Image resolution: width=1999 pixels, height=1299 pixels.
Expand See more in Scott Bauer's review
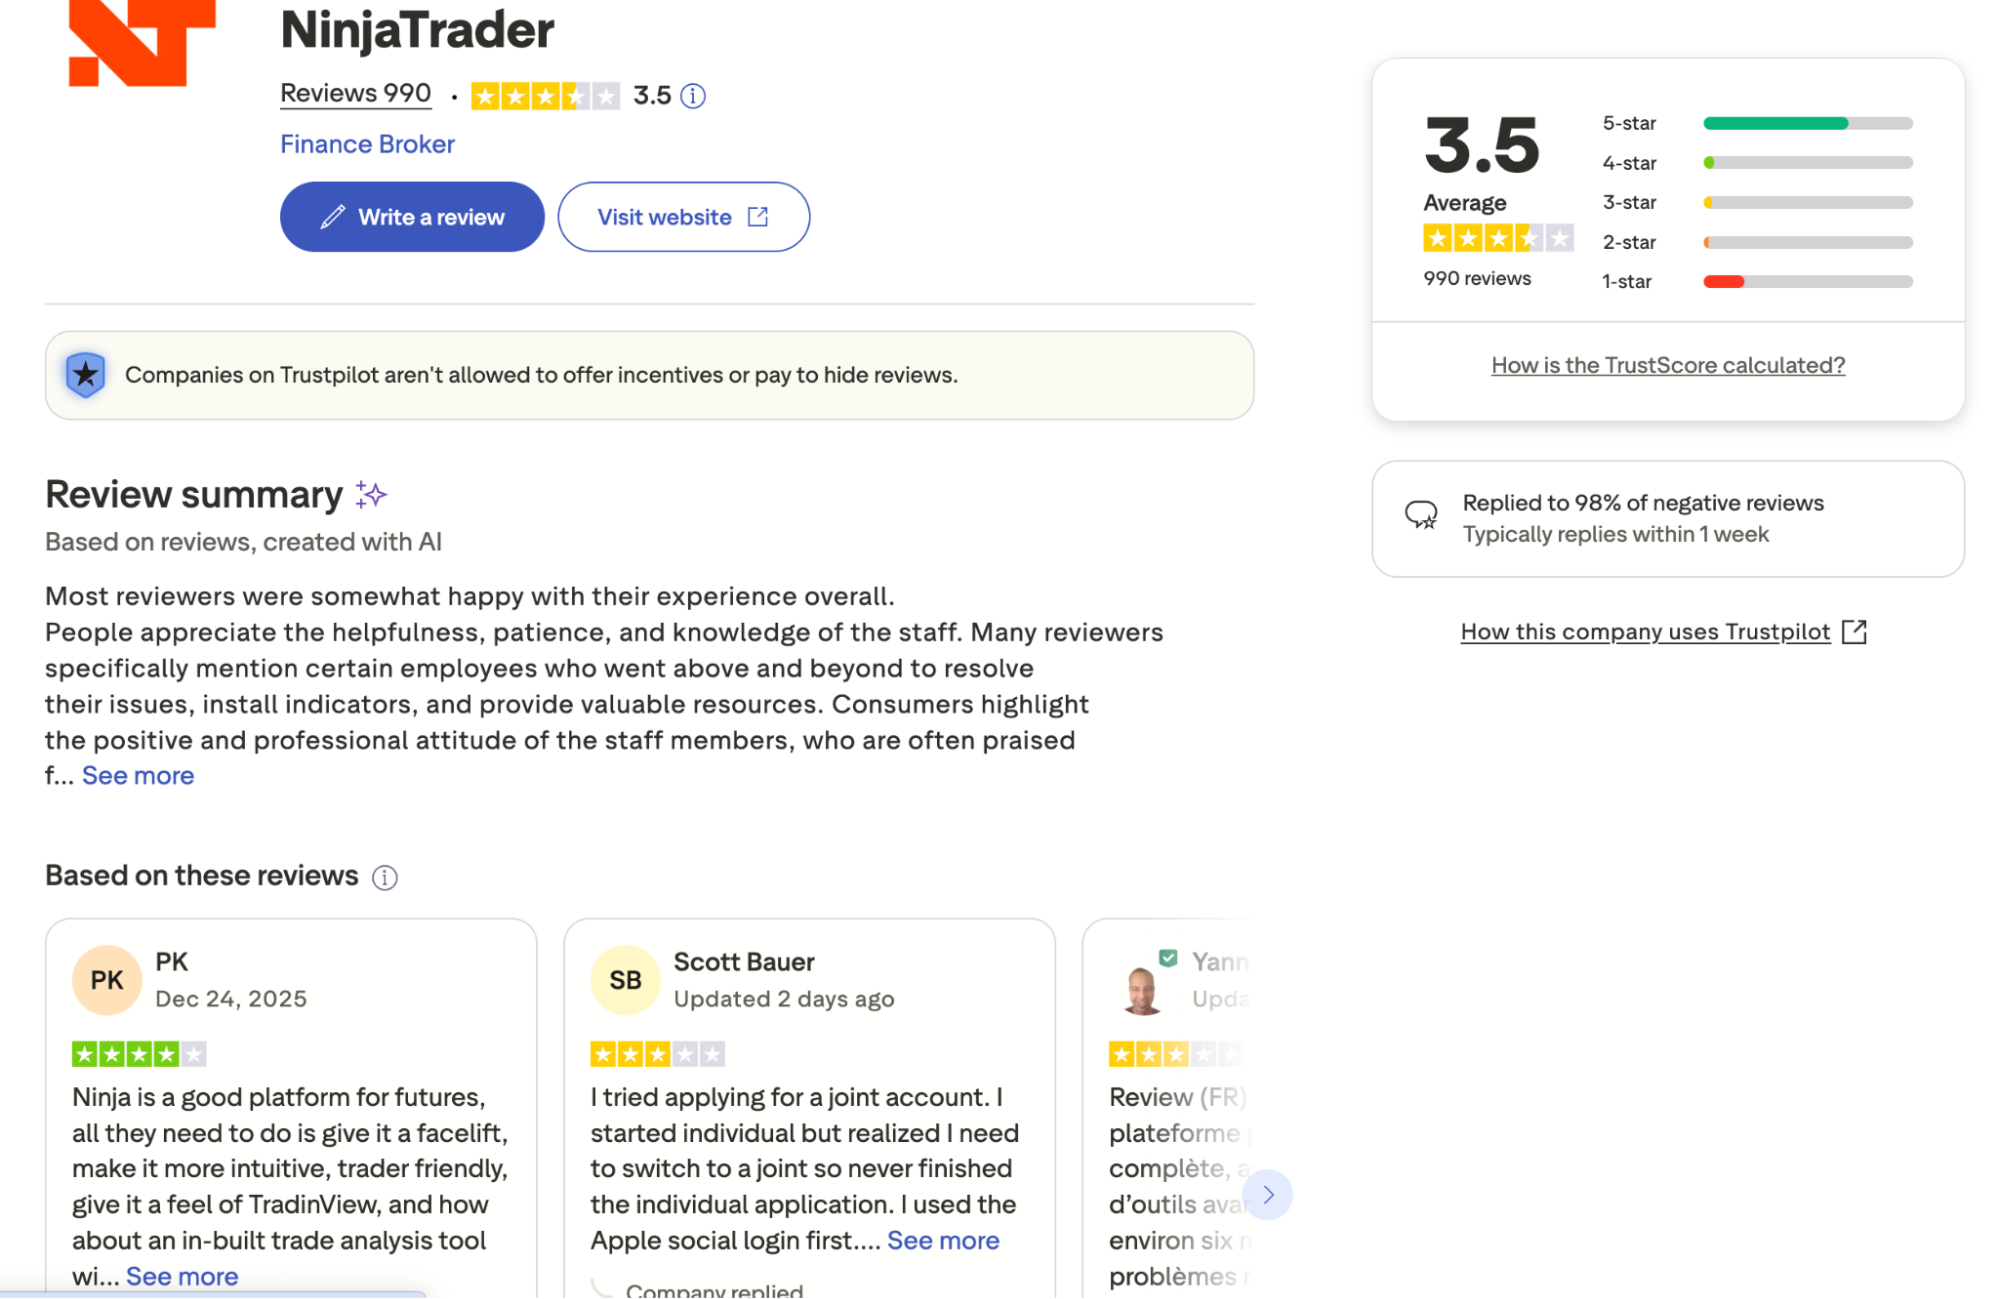(x=942, y=1240)
